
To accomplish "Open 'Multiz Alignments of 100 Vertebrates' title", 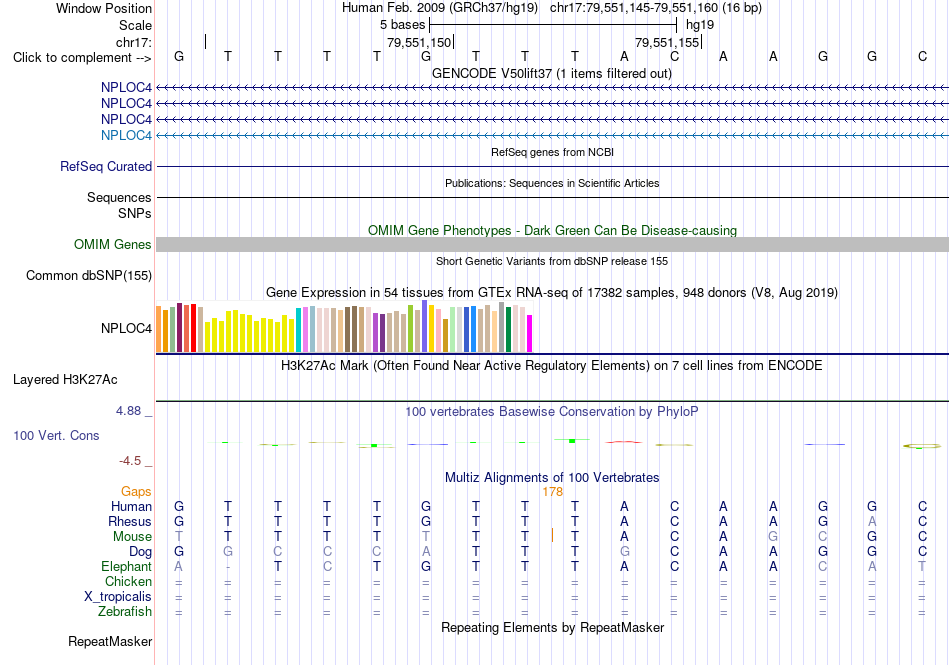I will click(x=552, y=477).
